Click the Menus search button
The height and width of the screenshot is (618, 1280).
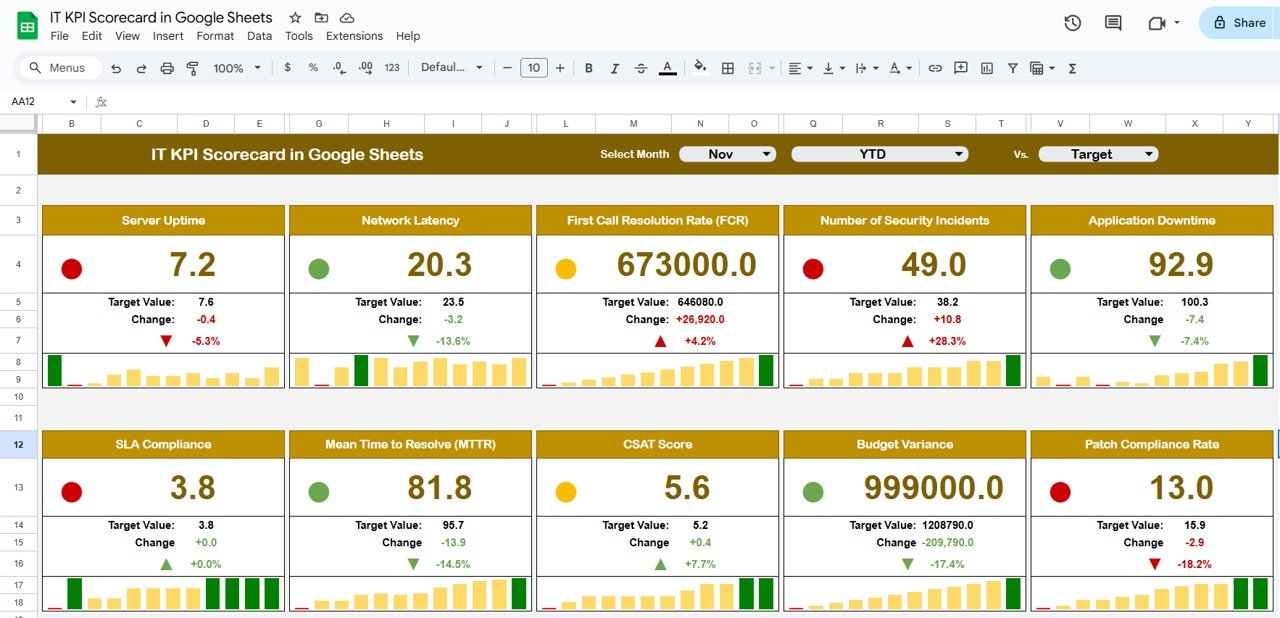coord(59,68)
